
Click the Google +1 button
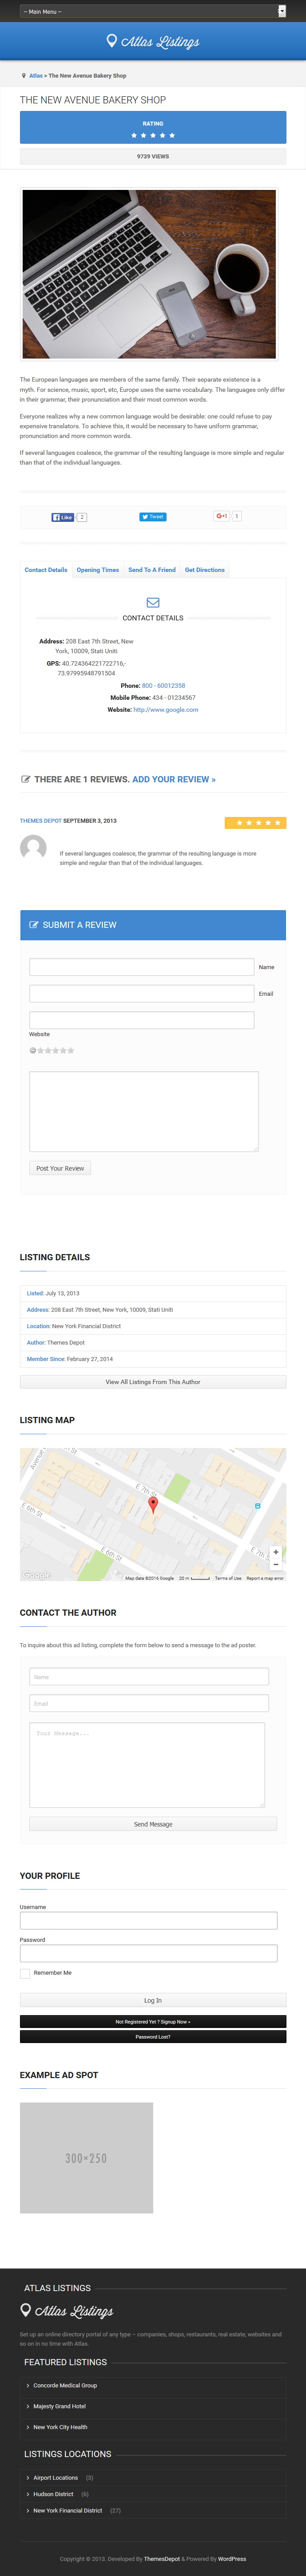[x=222, y=516]
